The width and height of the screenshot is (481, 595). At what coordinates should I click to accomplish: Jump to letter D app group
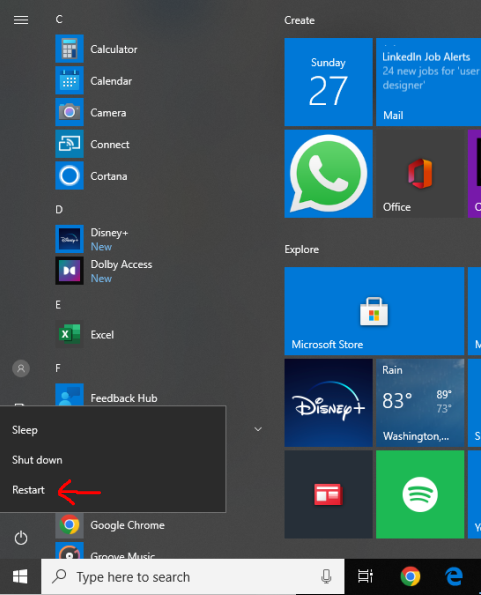[59, 209]
